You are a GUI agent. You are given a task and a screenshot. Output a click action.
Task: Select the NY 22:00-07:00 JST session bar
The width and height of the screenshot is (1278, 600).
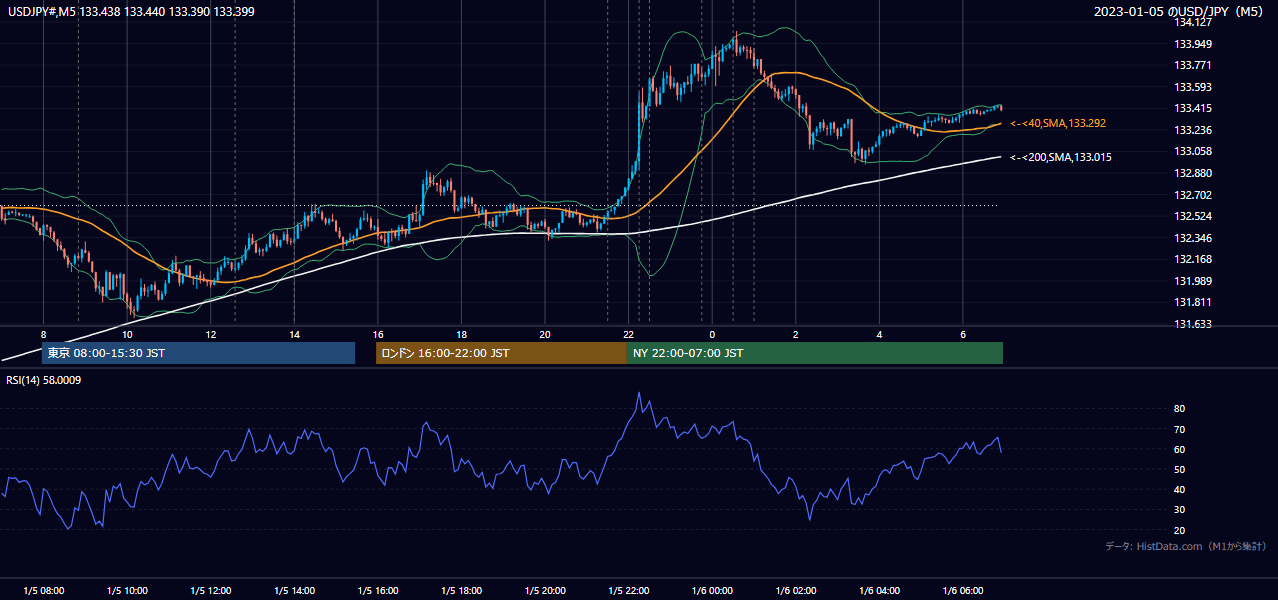coord(815,353)
